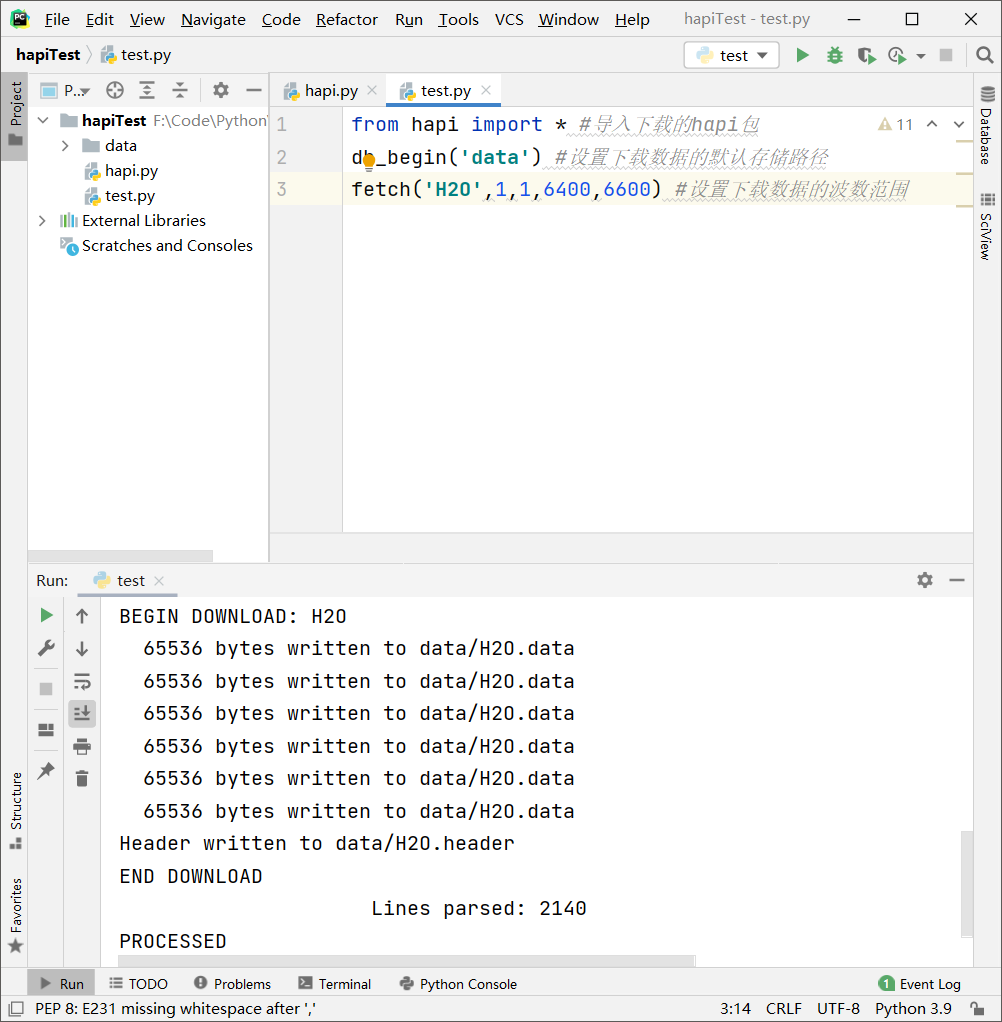Screen dimensions: 1002x1022
Task: Open the Problems tool window
Action: tap(233, 984)
